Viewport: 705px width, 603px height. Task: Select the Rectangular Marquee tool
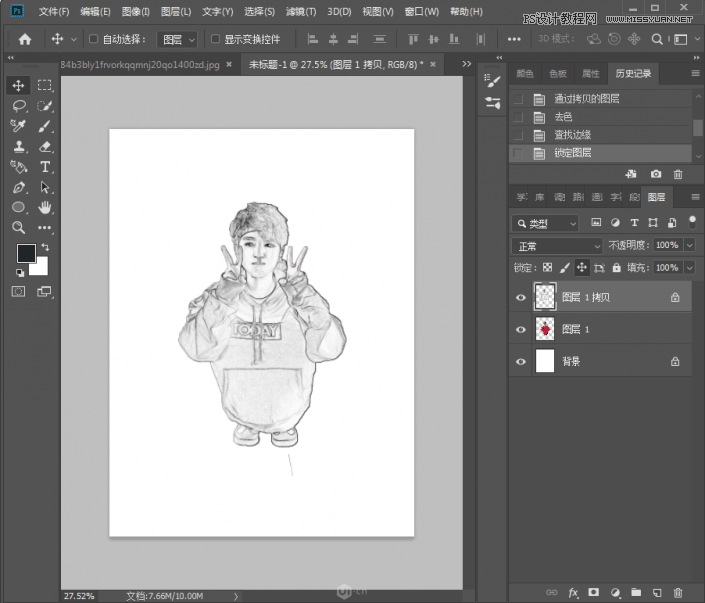[44, 85]
